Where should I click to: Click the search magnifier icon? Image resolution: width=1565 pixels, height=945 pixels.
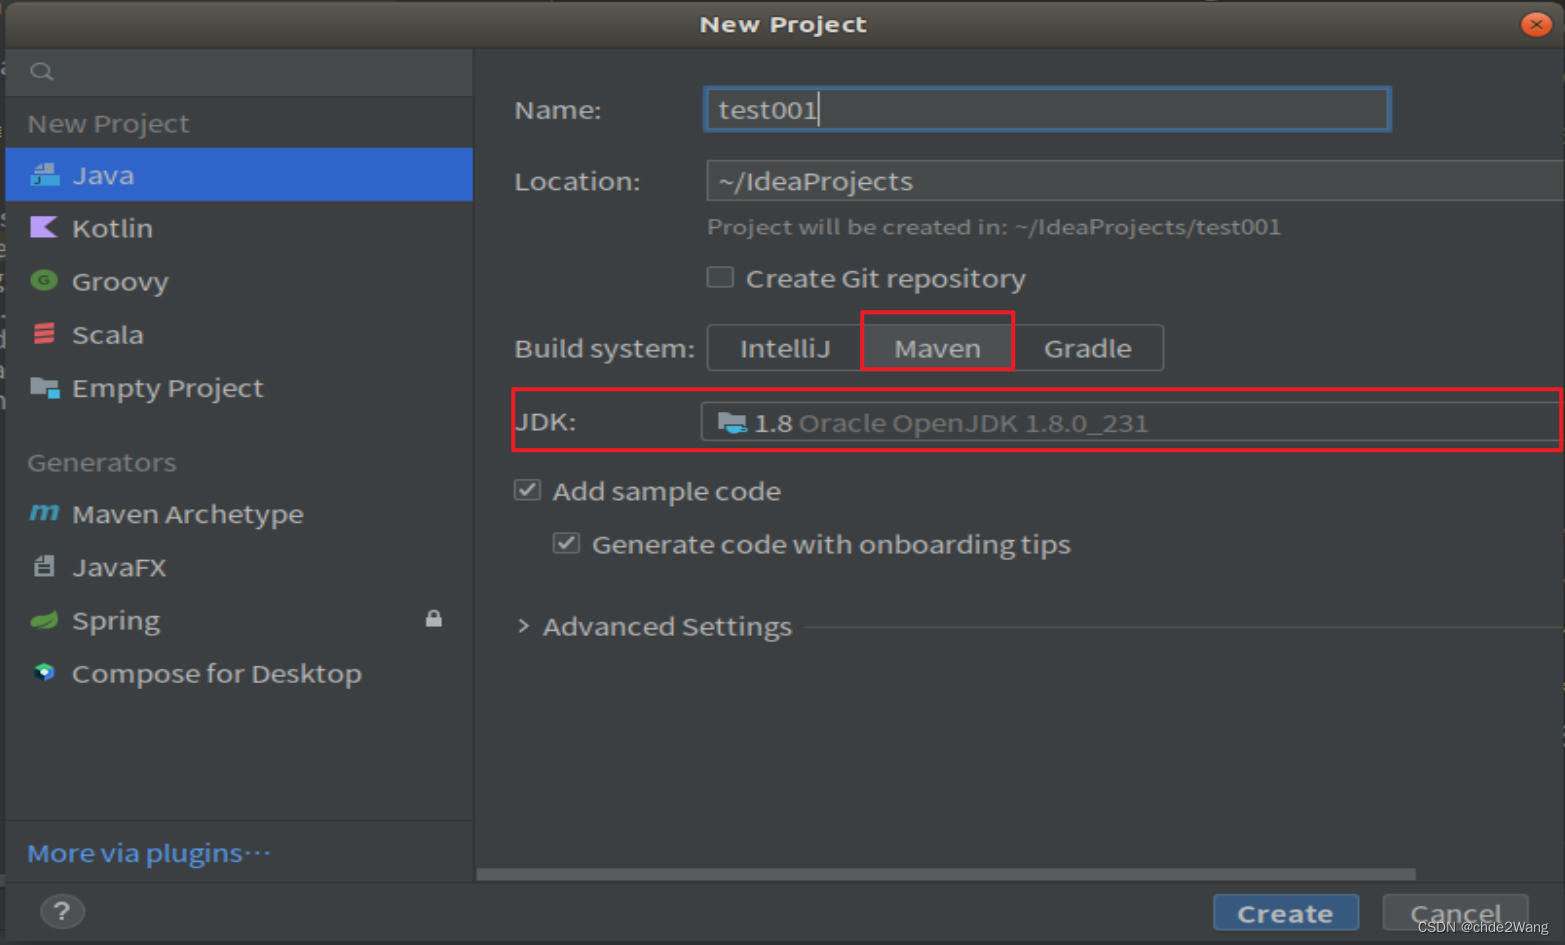(x=42, y=71)
